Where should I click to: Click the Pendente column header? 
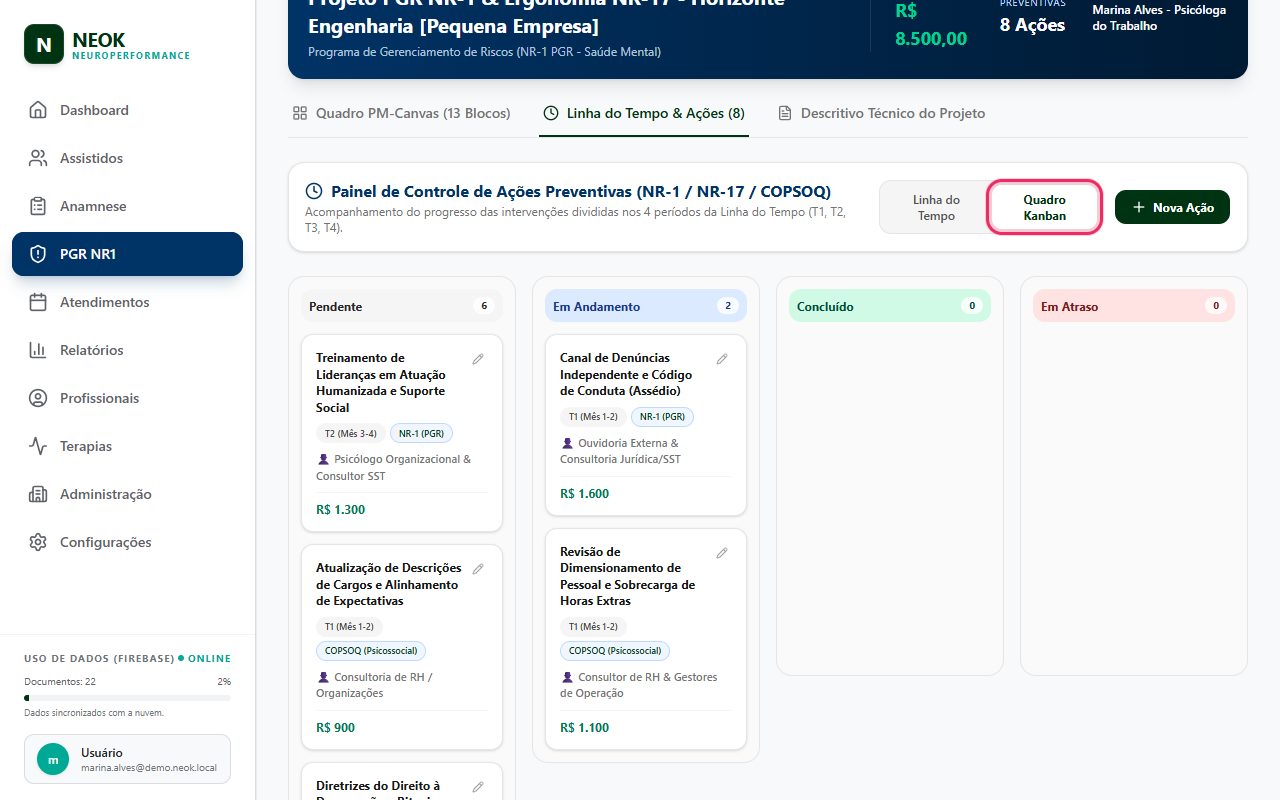click(x=402, y=306)
